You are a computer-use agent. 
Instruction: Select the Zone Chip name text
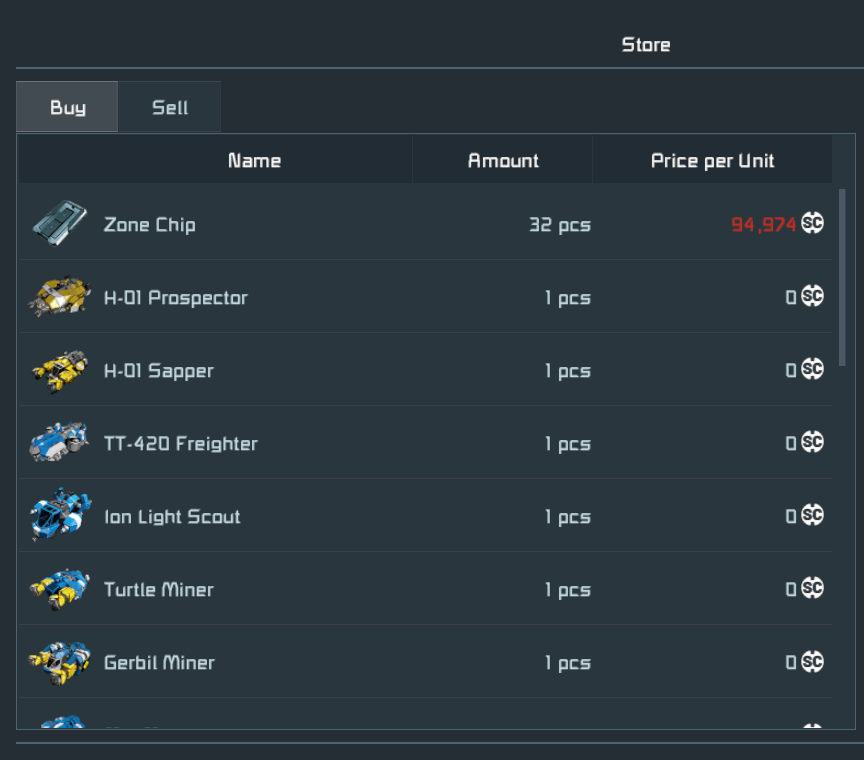(149, 225)
